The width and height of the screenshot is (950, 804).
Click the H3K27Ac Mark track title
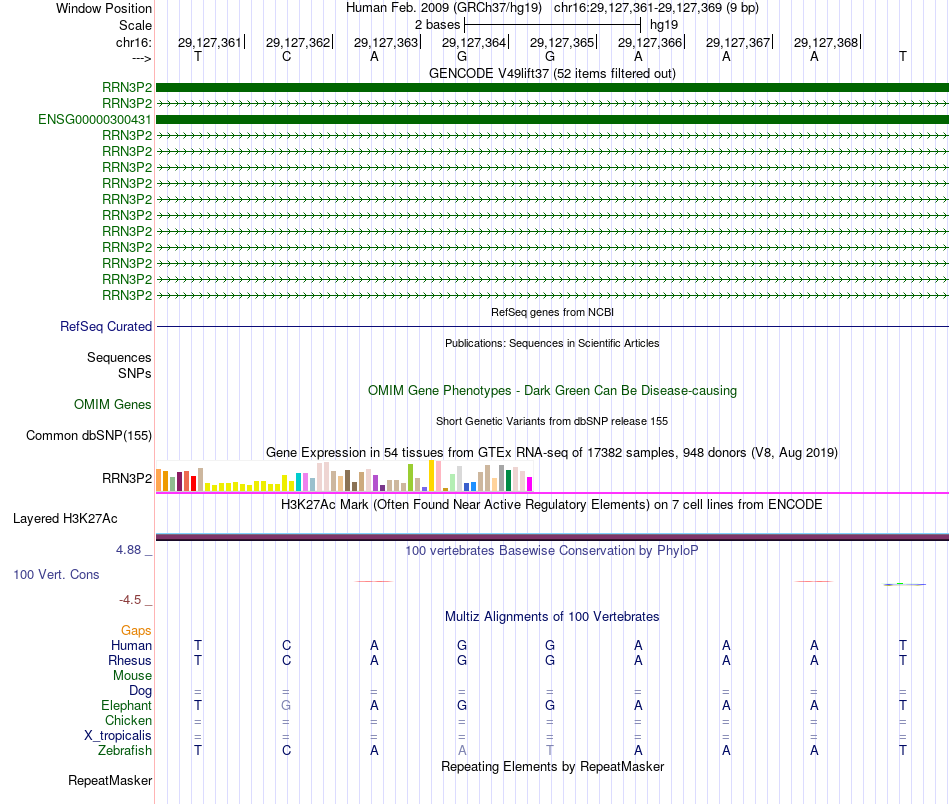point(551,505)
